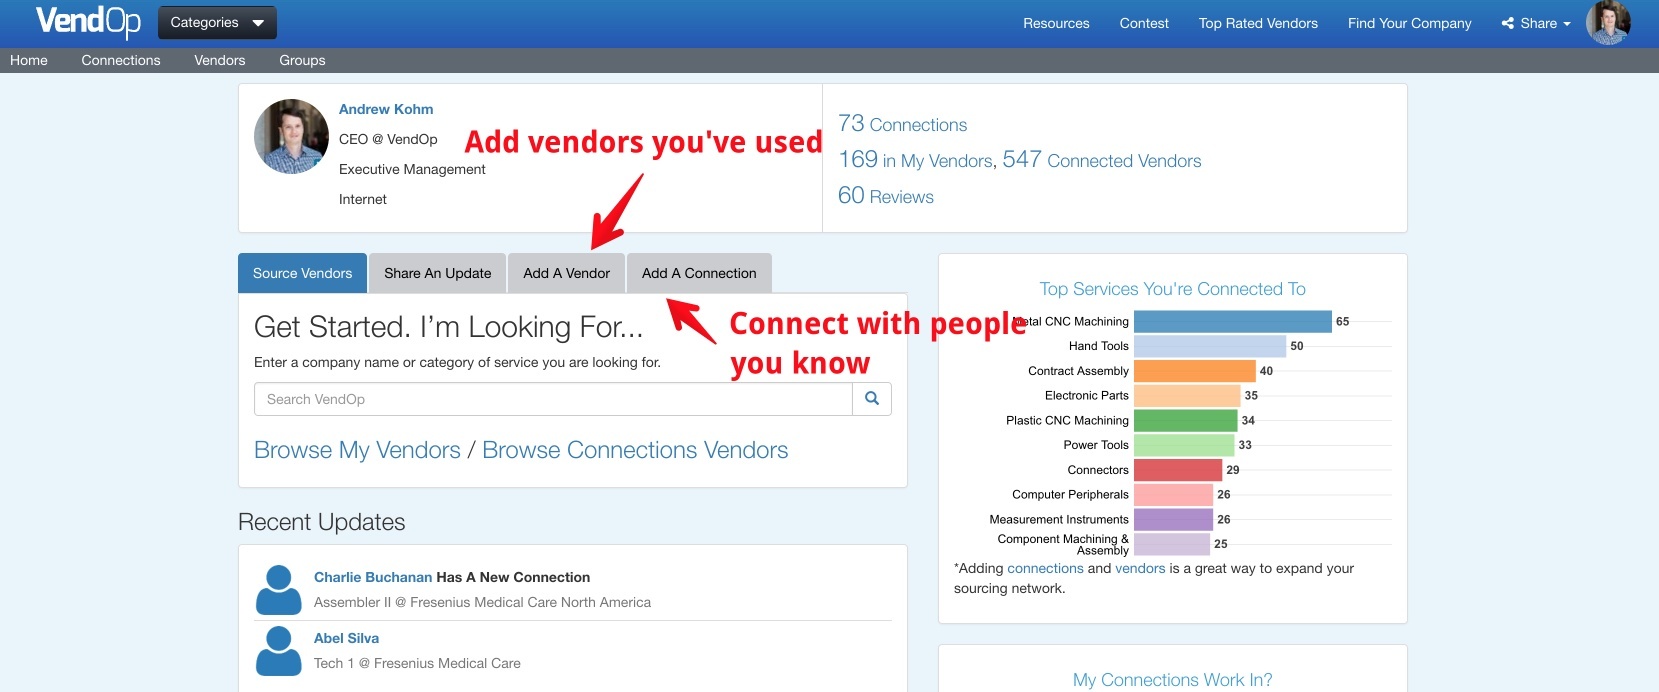This screenshot has height=692, width=1659.
Task: Switch to Add A Vendor tab
Action: pyautogui.click(x=566, y=273)
